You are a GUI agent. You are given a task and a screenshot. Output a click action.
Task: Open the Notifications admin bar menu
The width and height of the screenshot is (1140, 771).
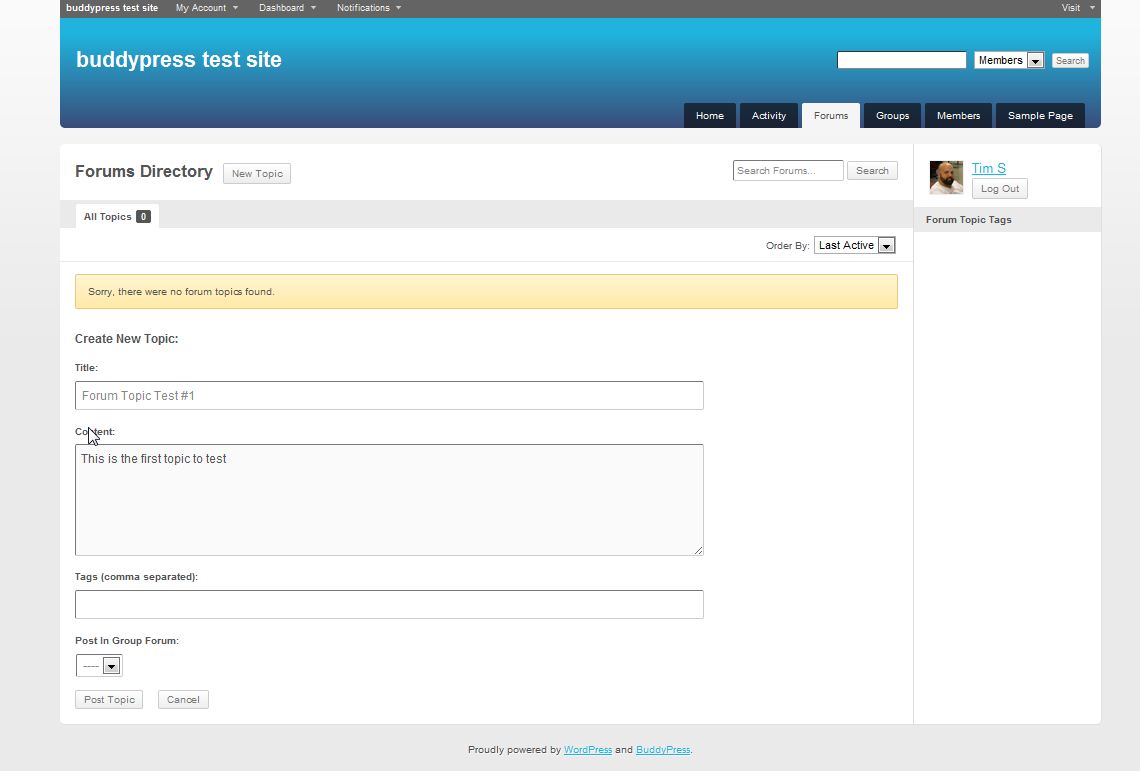coord(369,8)
